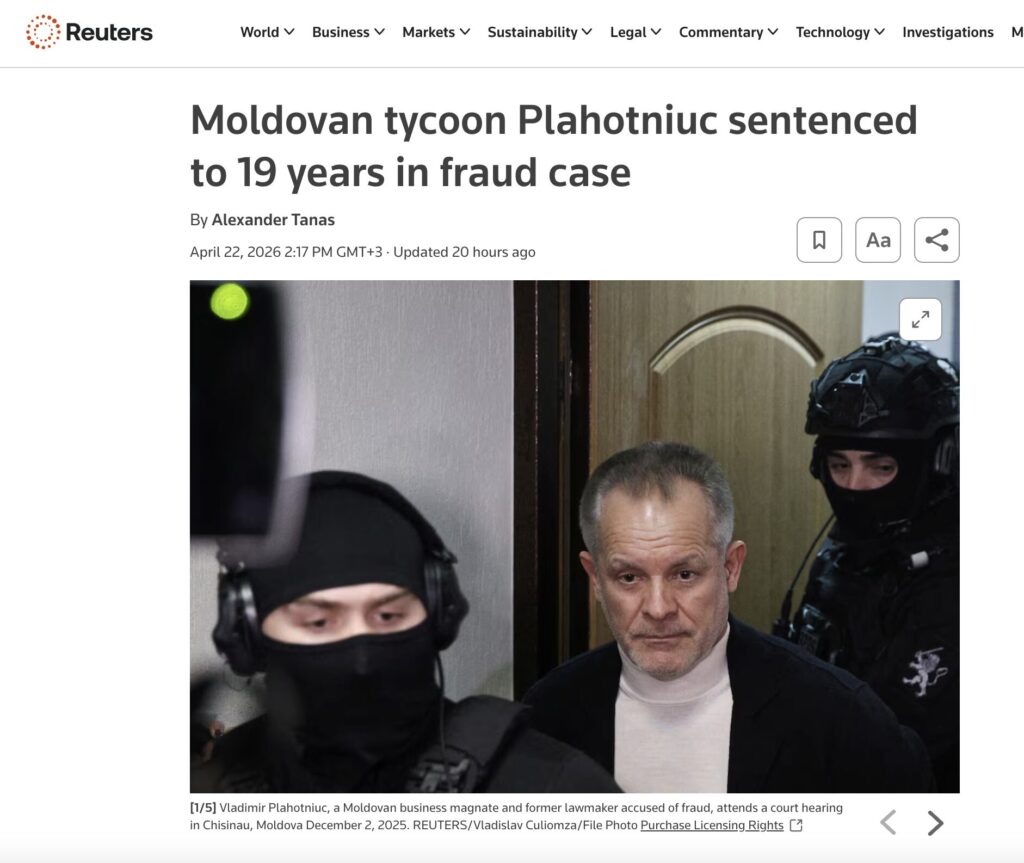Open the Technology section menu
The image size is (1024, 863).
tap(840, 32)
